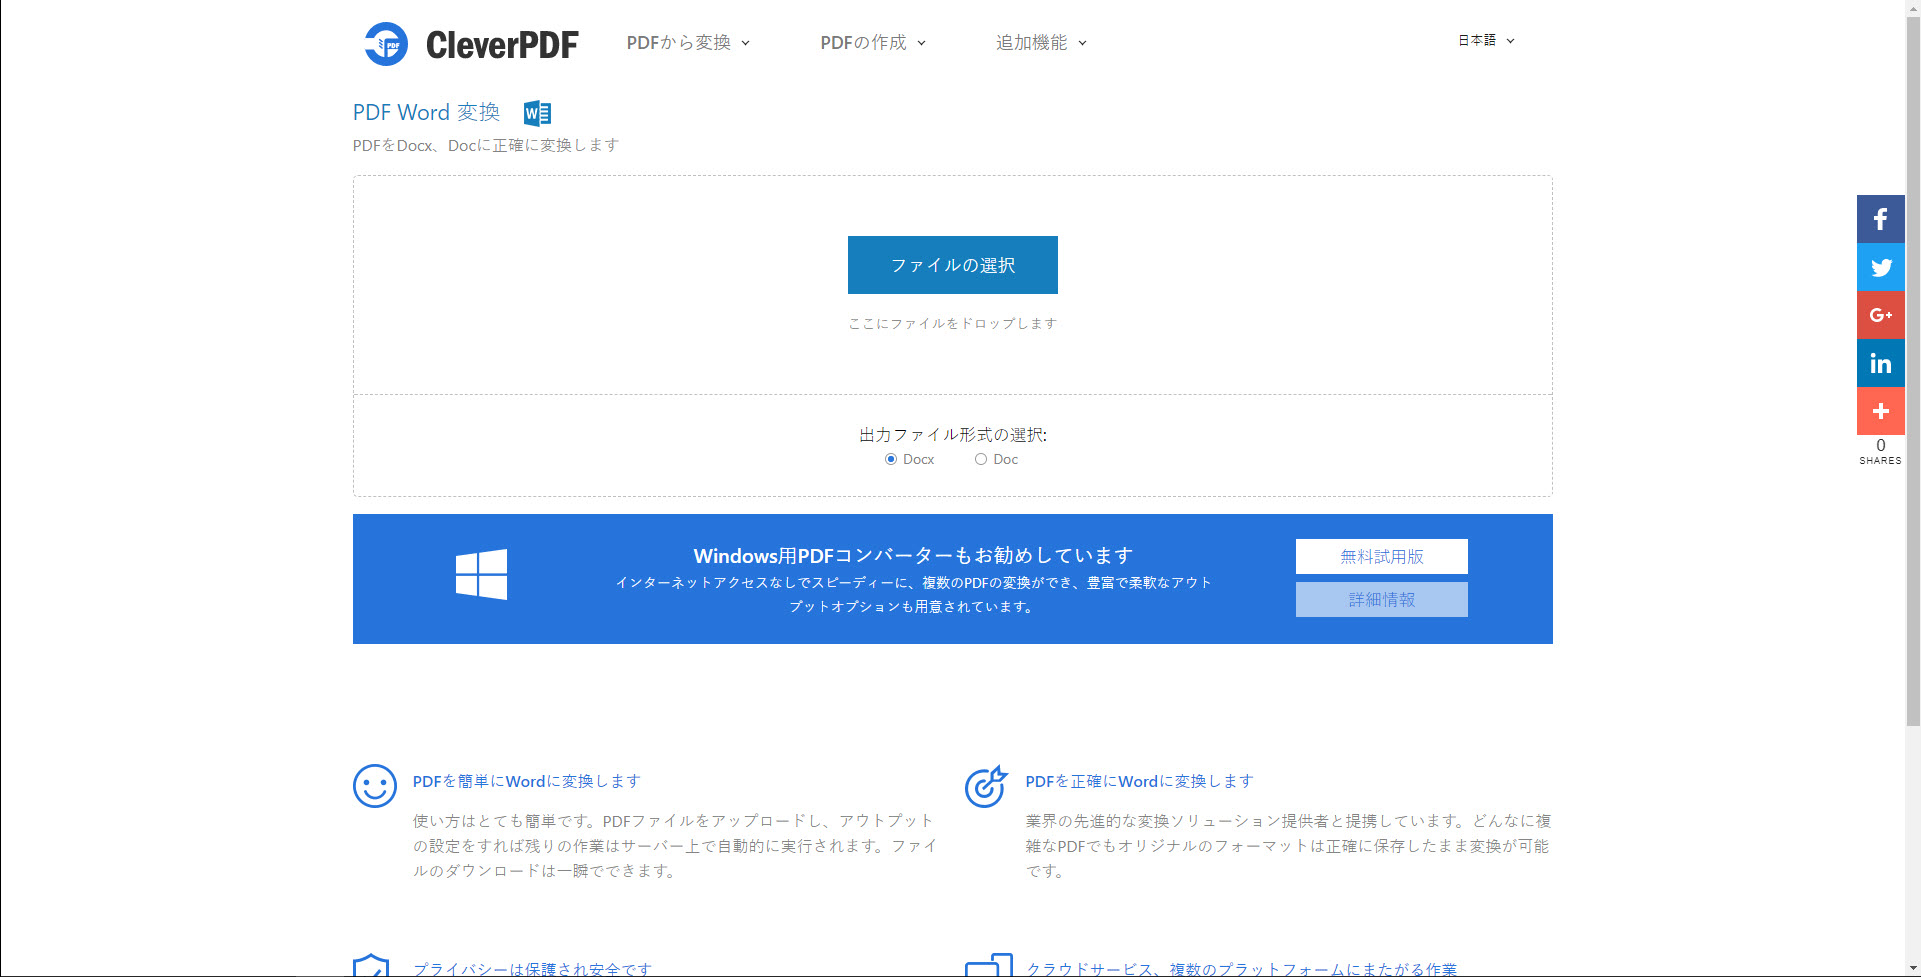Image resolution: width=1921 pixels, height=977 pixels.
Task: Click the cloud service devices icon
Action: click(989, 965)
